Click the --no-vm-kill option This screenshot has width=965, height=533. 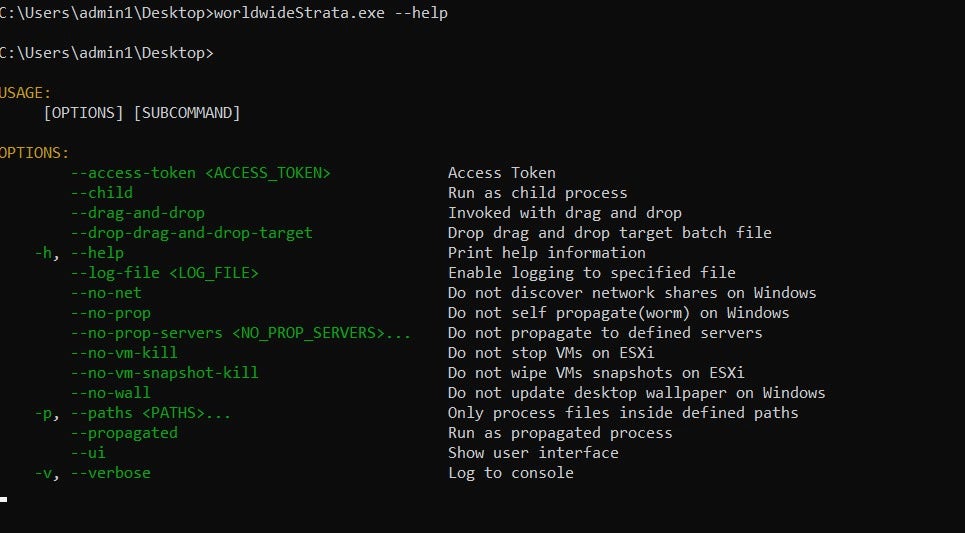pos(124,353)
